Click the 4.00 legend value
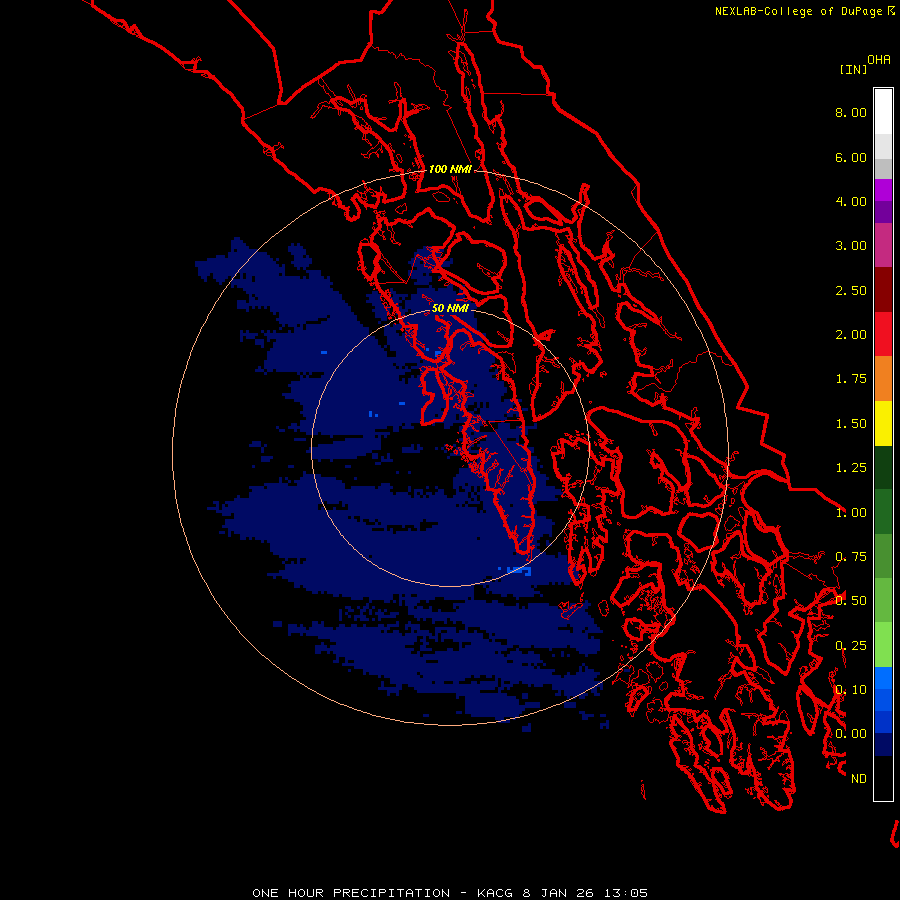Viewport: 900px width, 900px height. [x=851, y=201]
